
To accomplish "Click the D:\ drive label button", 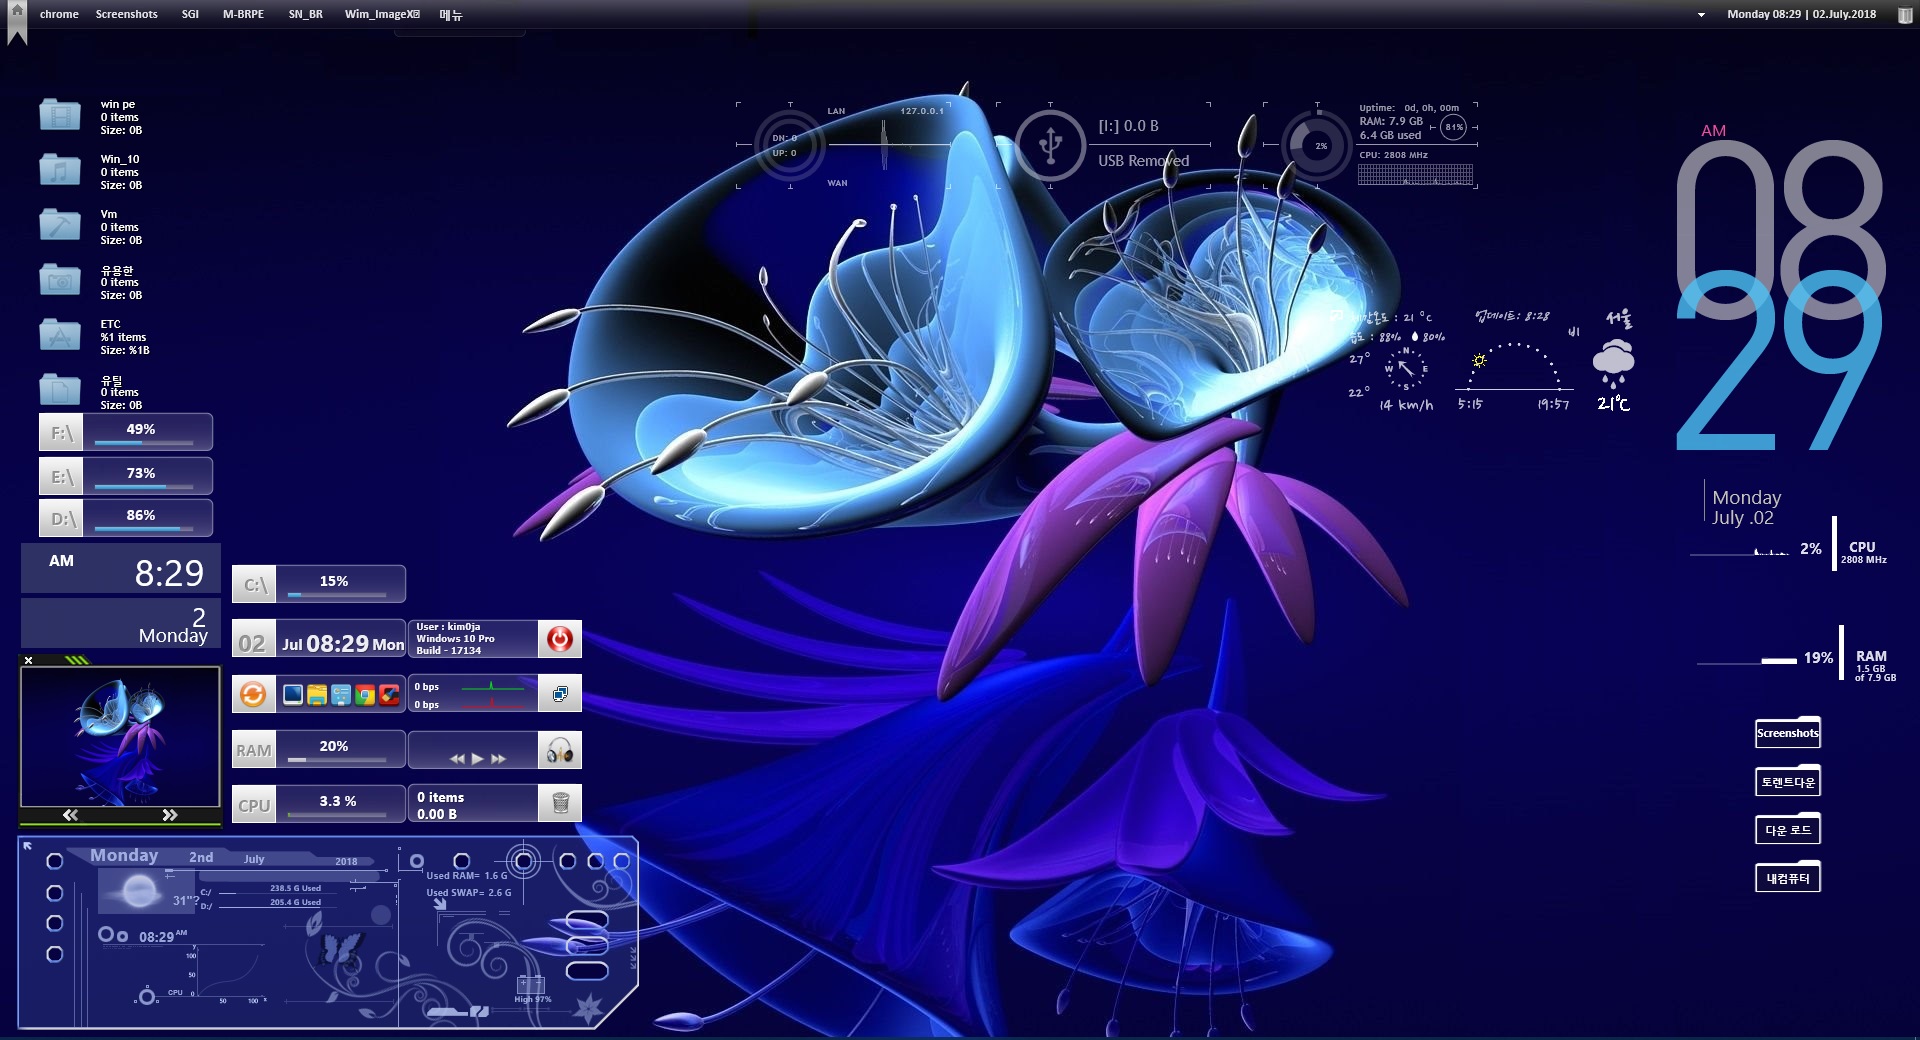I will [x=62, y=519].
